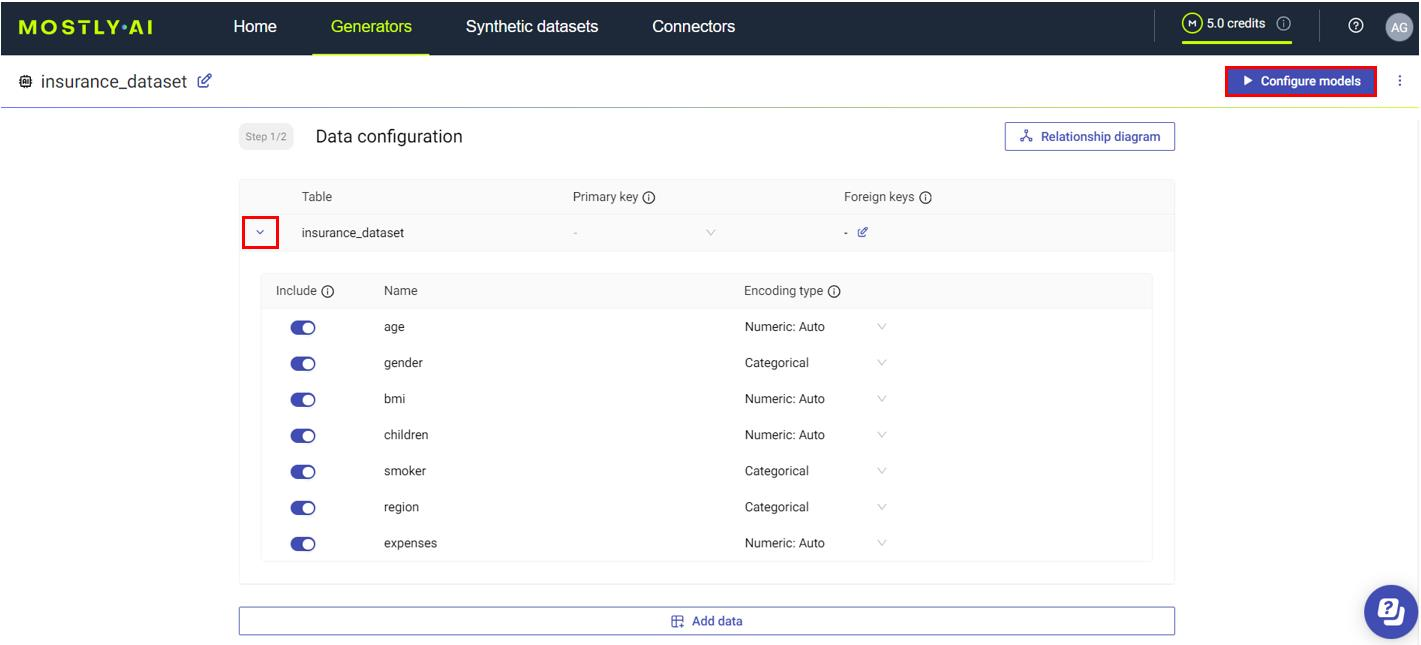The image size is (1421, 645).
Task: Click the Configure models button
Action: (1300, 81)
